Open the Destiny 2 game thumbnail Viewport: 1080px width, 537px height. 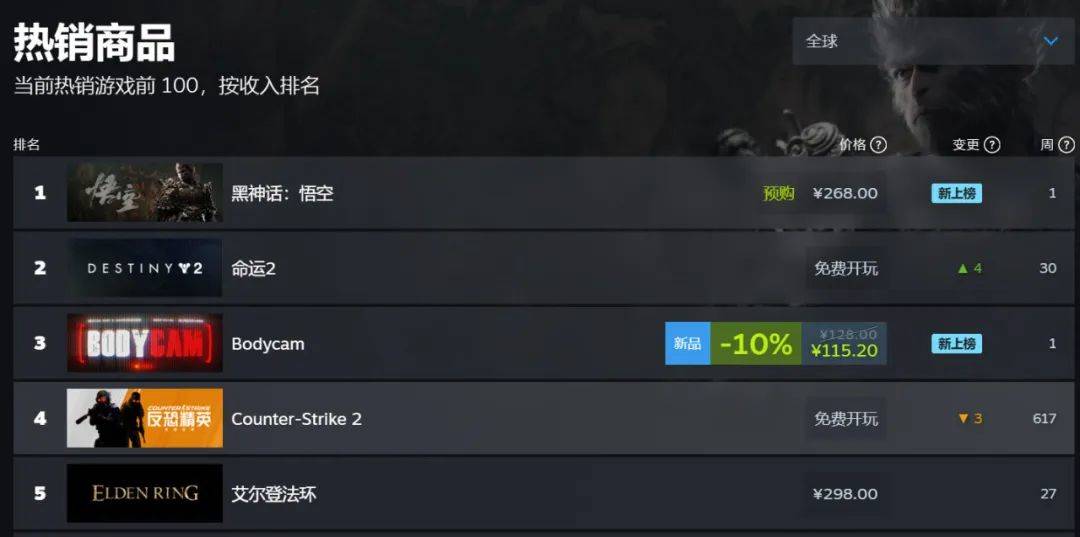[145, 268]
